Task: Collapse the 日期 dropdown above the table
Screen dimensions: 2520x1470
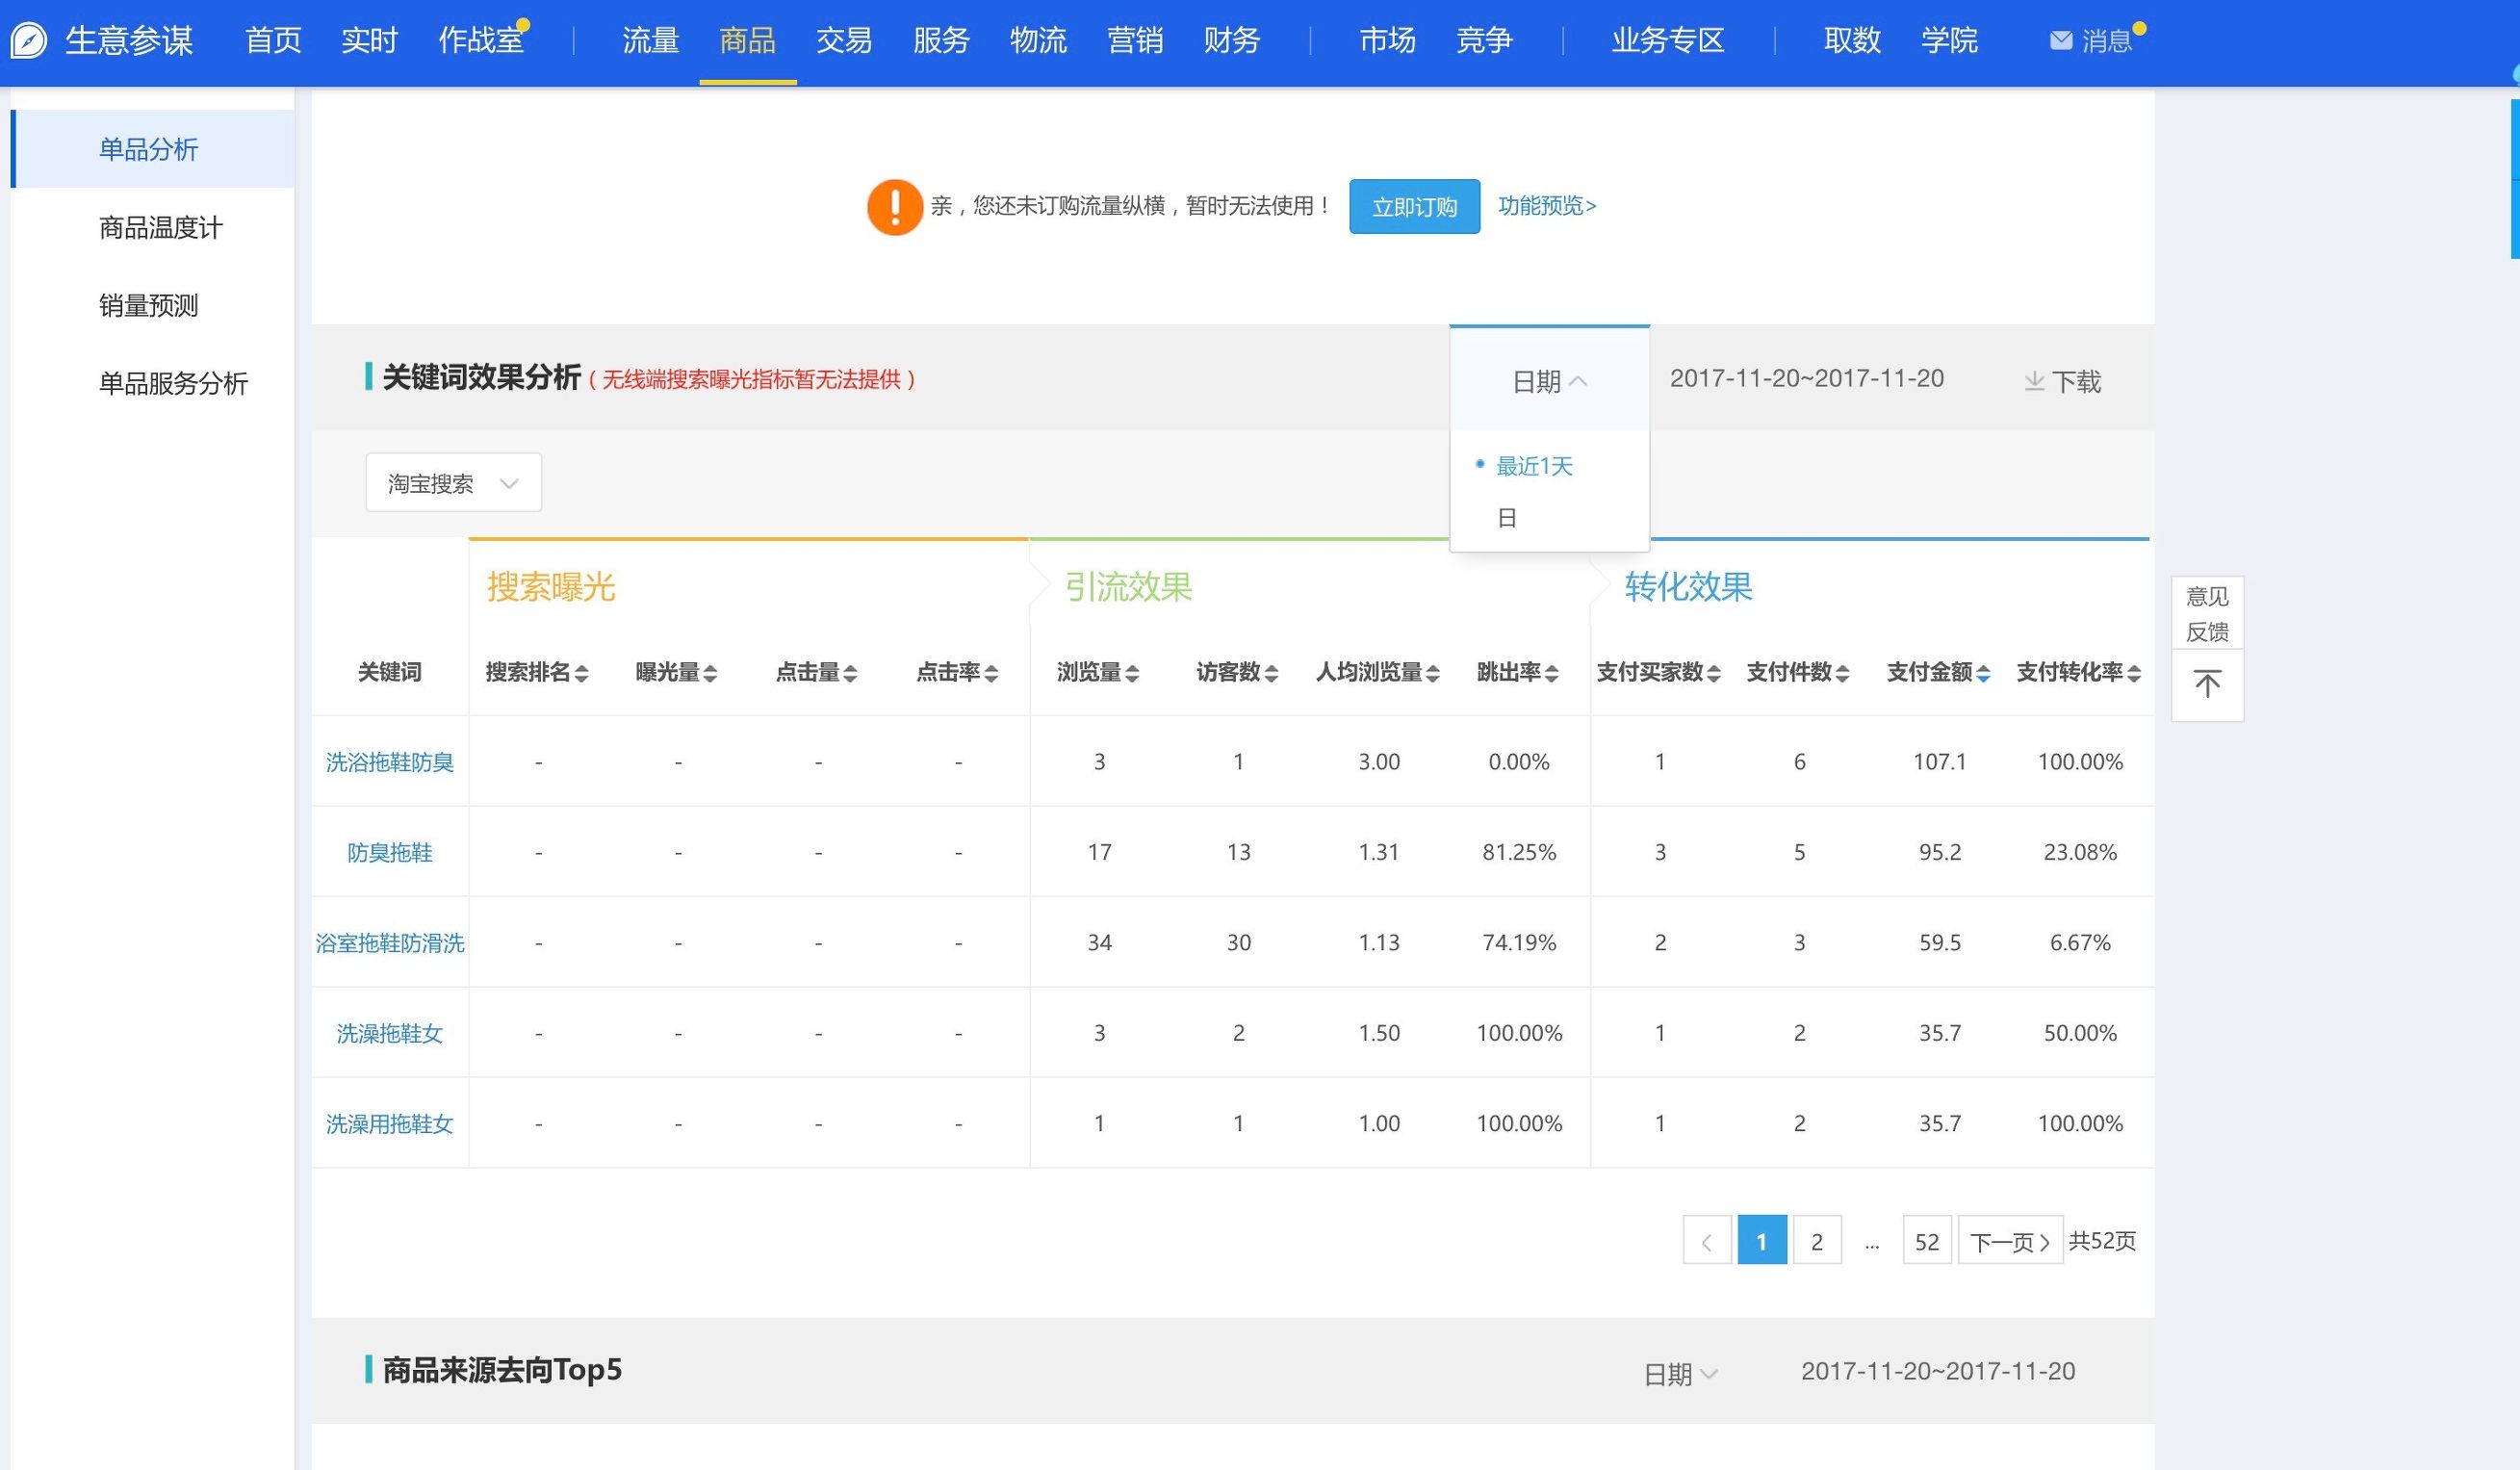Action: 1548,381
